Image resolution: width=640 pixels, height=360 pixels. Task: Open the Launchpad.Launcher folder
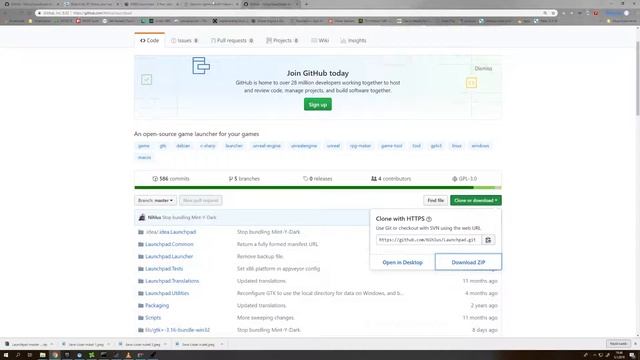point(169,256)
